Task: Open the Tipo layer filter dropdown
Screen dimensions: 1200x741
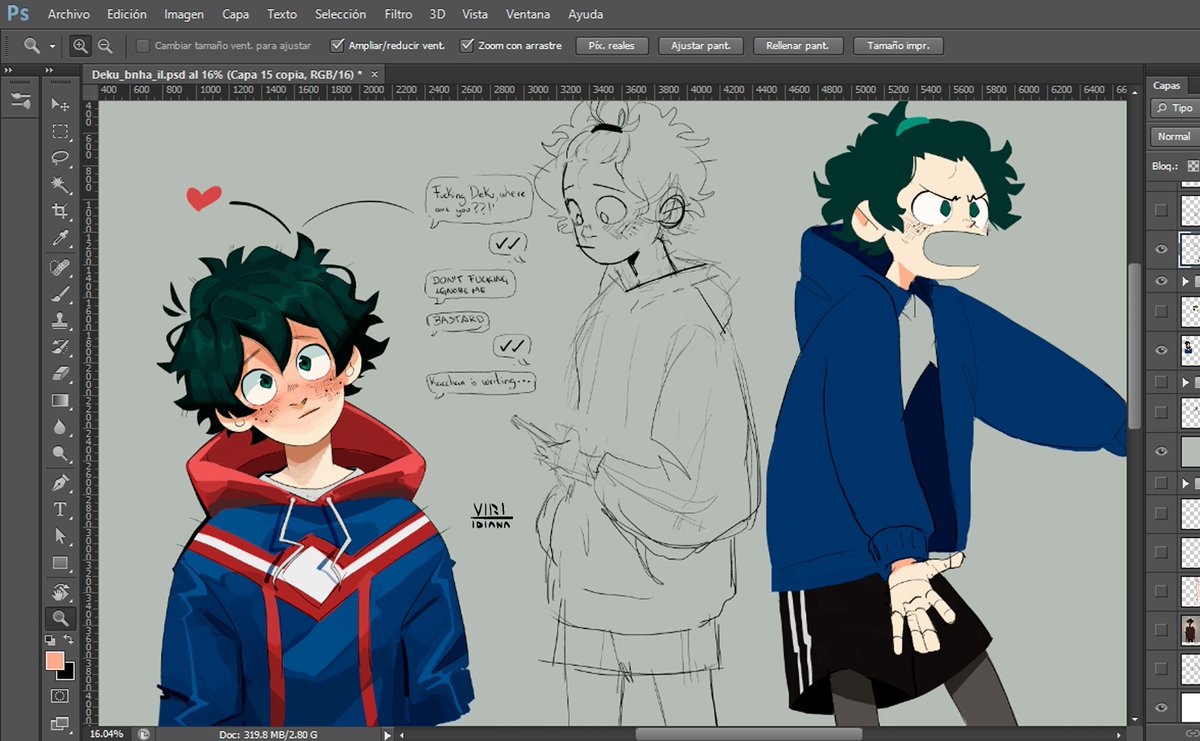Action: [x=1175, y=108]
